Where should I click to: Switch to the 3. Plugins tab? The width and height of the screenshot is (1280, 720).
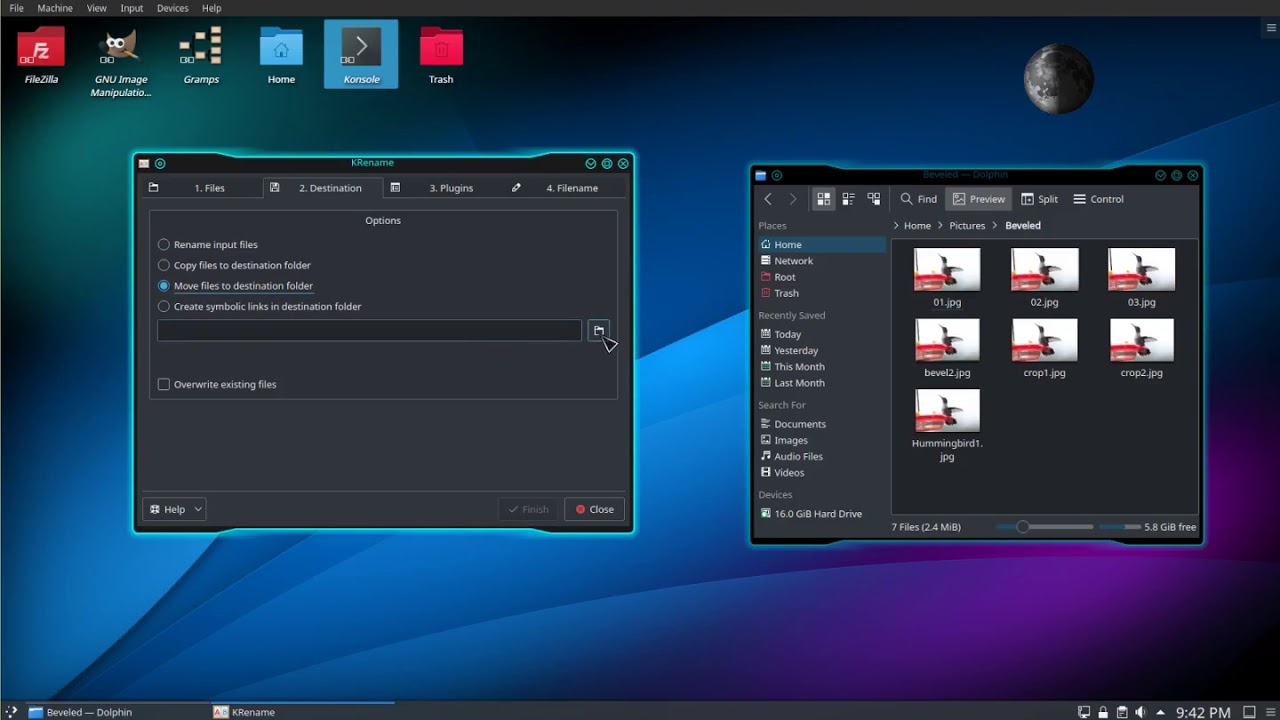click(445, 188)
